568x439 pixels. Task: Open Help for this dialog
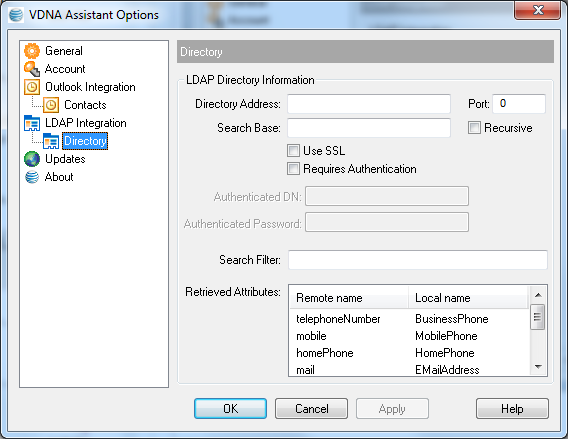512,409
